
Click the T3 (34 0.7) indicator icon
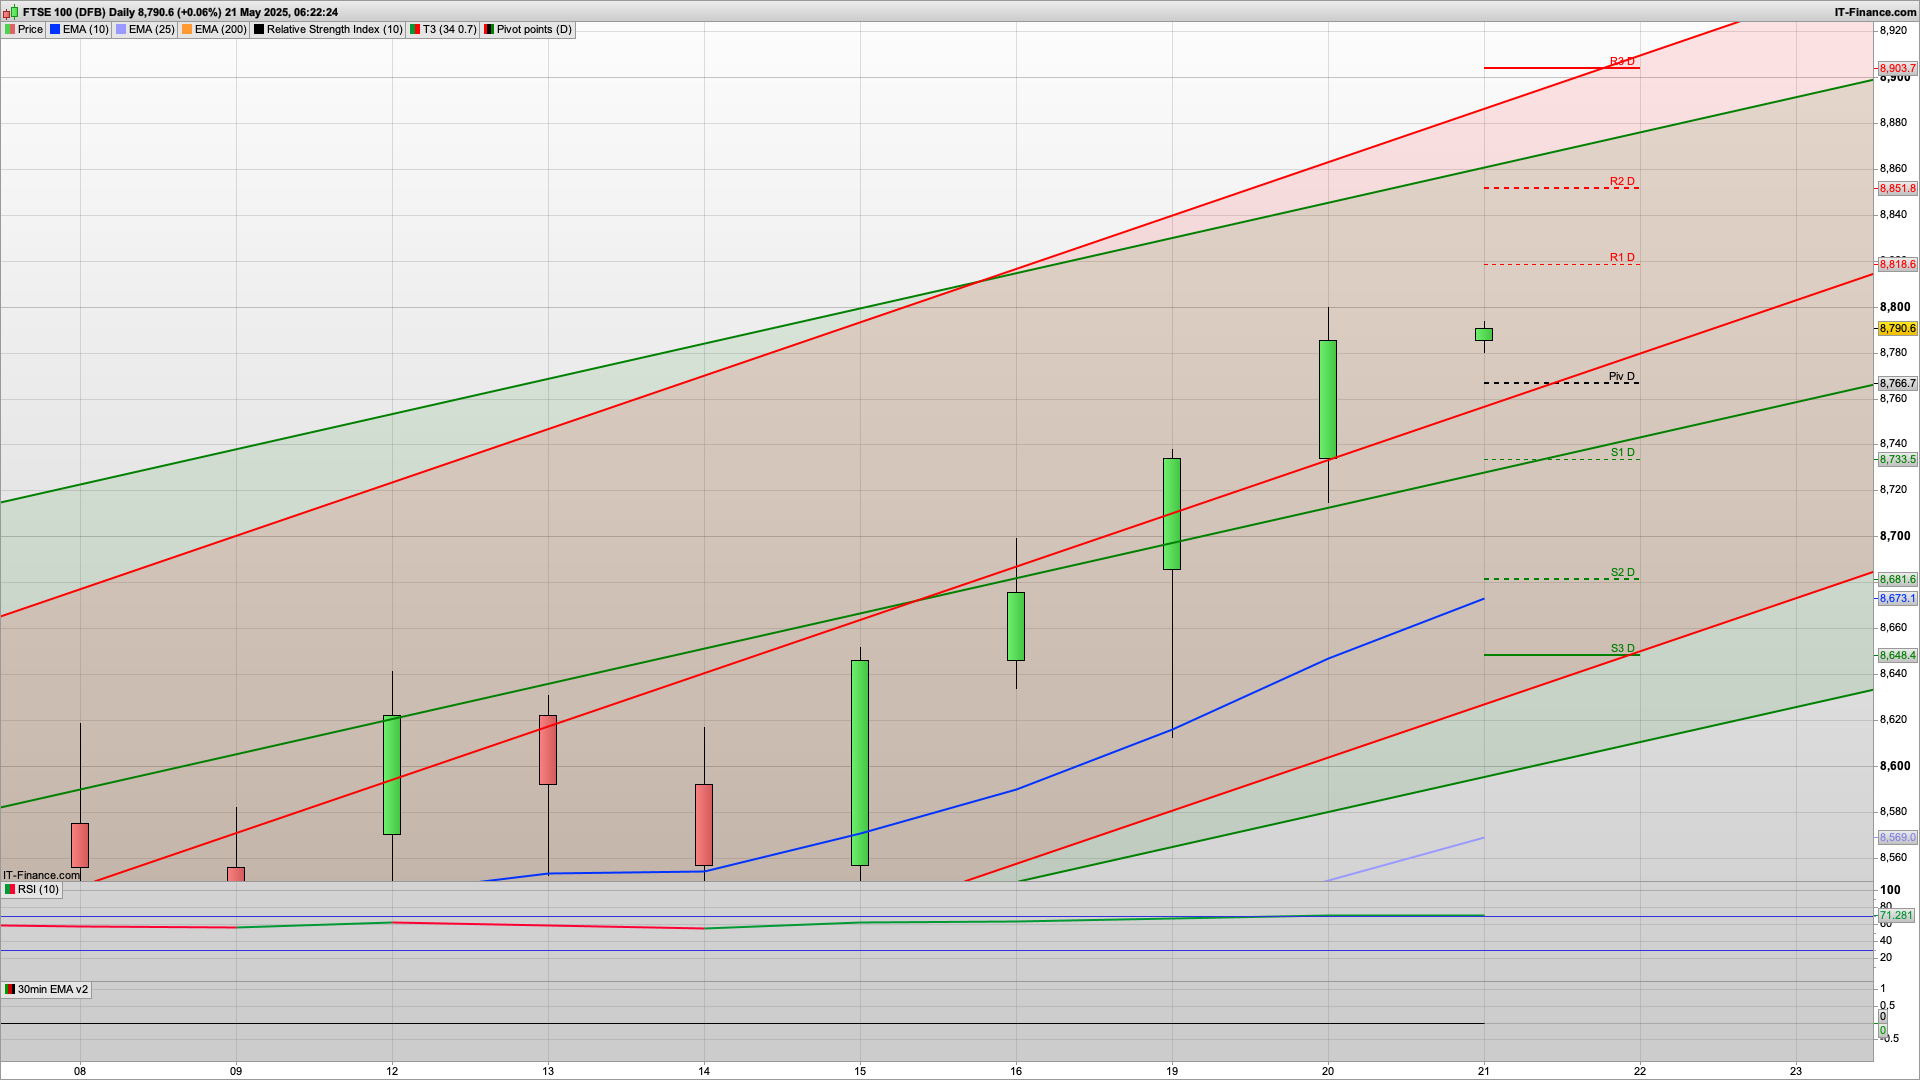415,29
